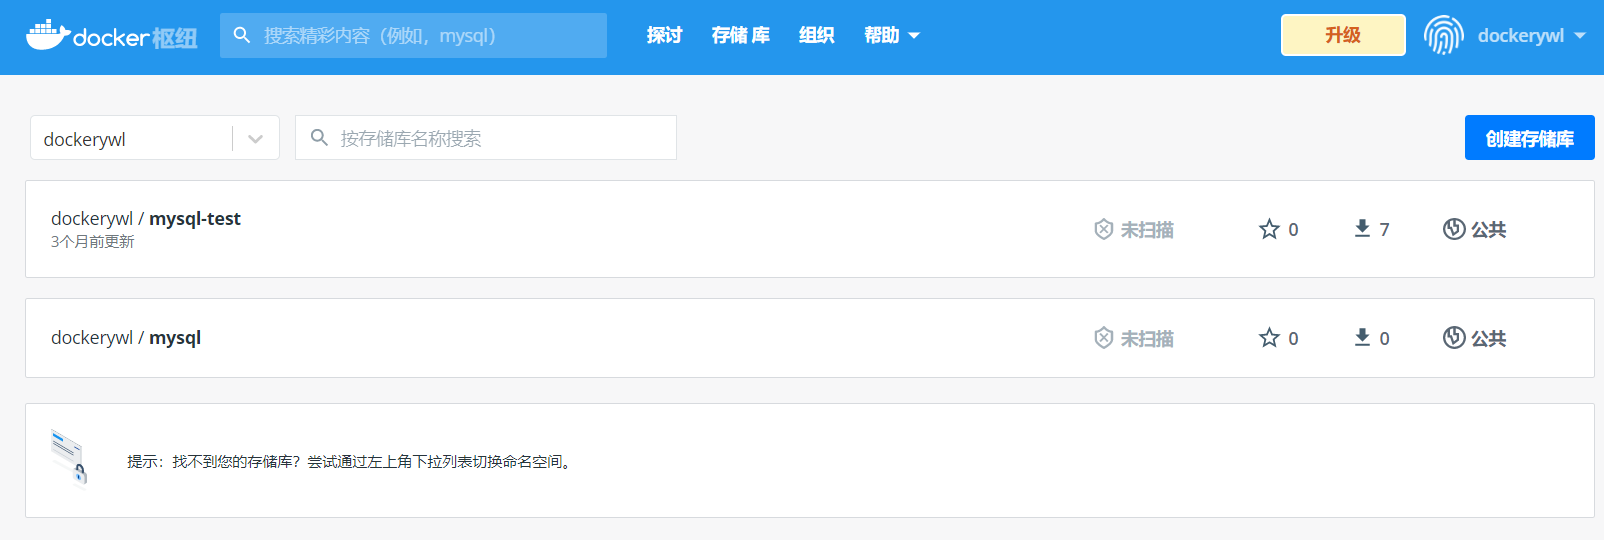Image resolution: width=1604 pixels, height=540 pixels.
Task: Focus the search by repository name field
Action: coord(486,138)
